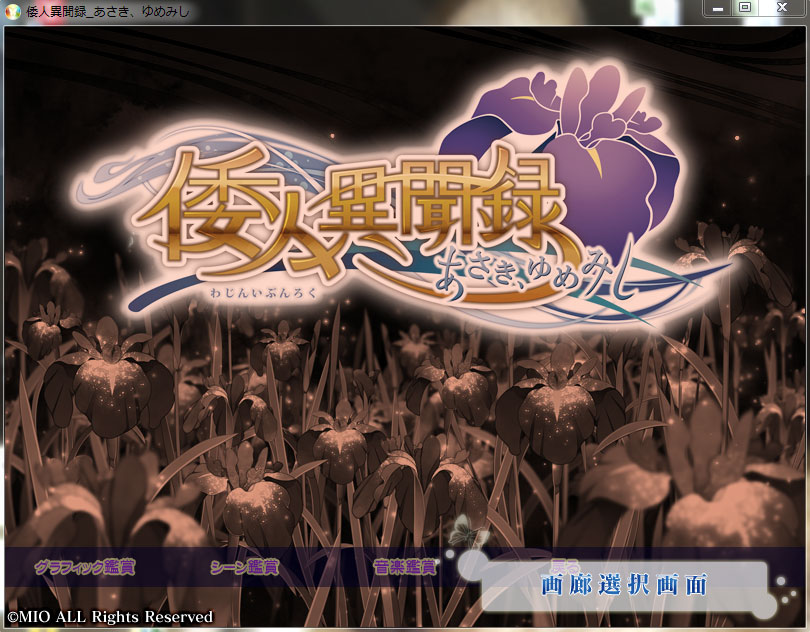The width and height of the screenshot is (810, 632).
Task: Open the 音楽鑑賞 music player
Action: [406, 567]
